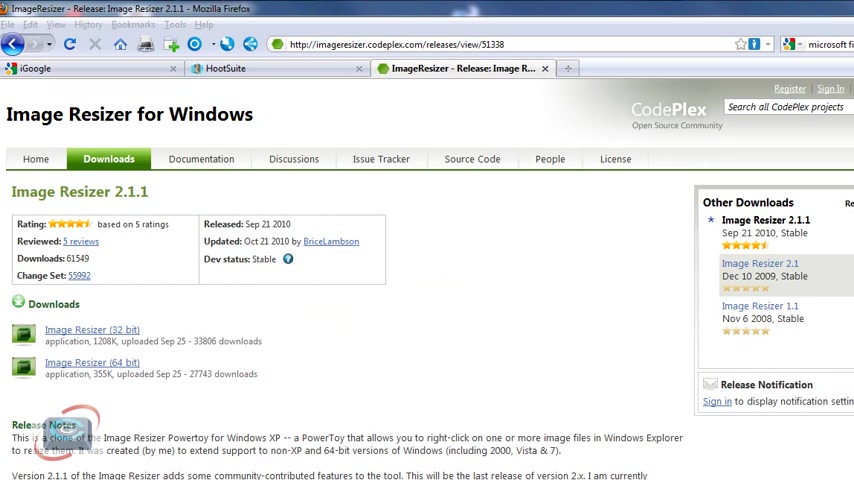
Task: Close the iGoogle tab
Action: (173, 69)
